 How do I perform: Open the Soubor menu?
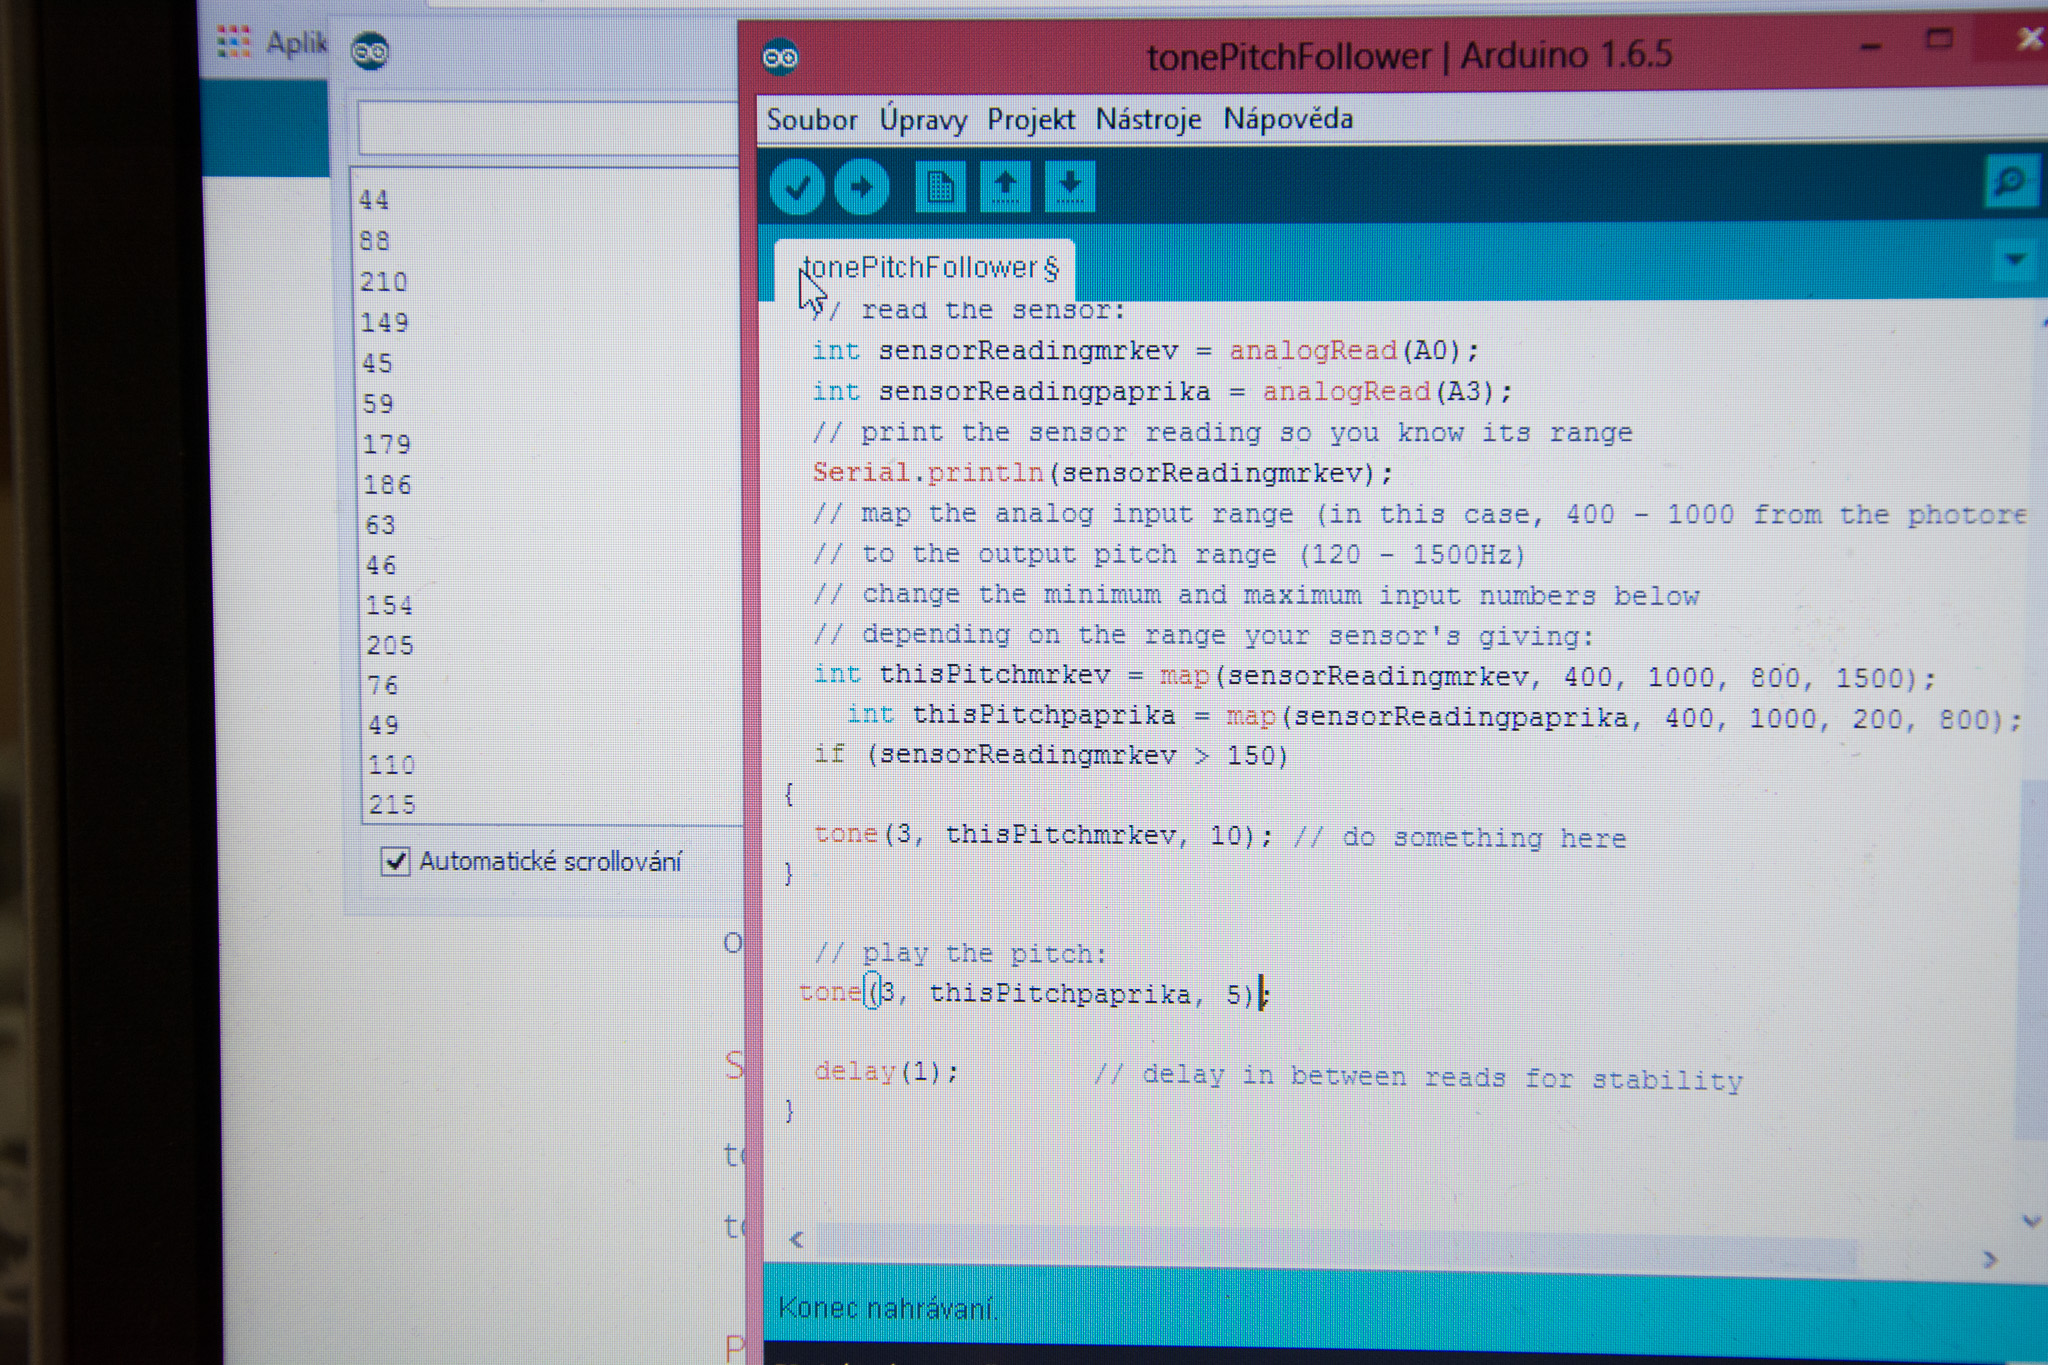click(x=811, y=120)
